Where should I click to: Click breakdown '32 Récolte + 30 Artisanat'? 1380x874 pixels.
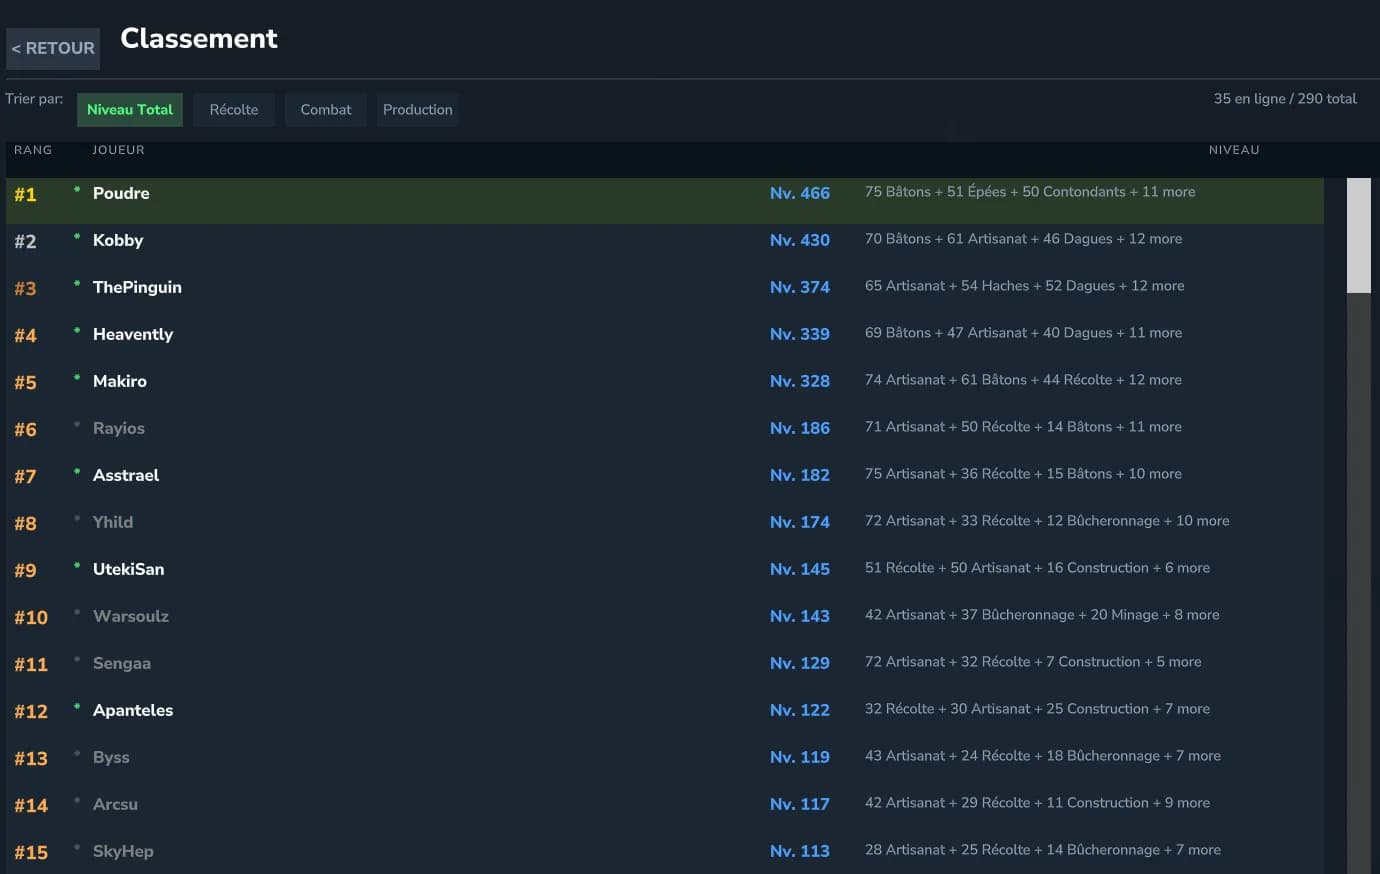click(x=1037, y=709)
